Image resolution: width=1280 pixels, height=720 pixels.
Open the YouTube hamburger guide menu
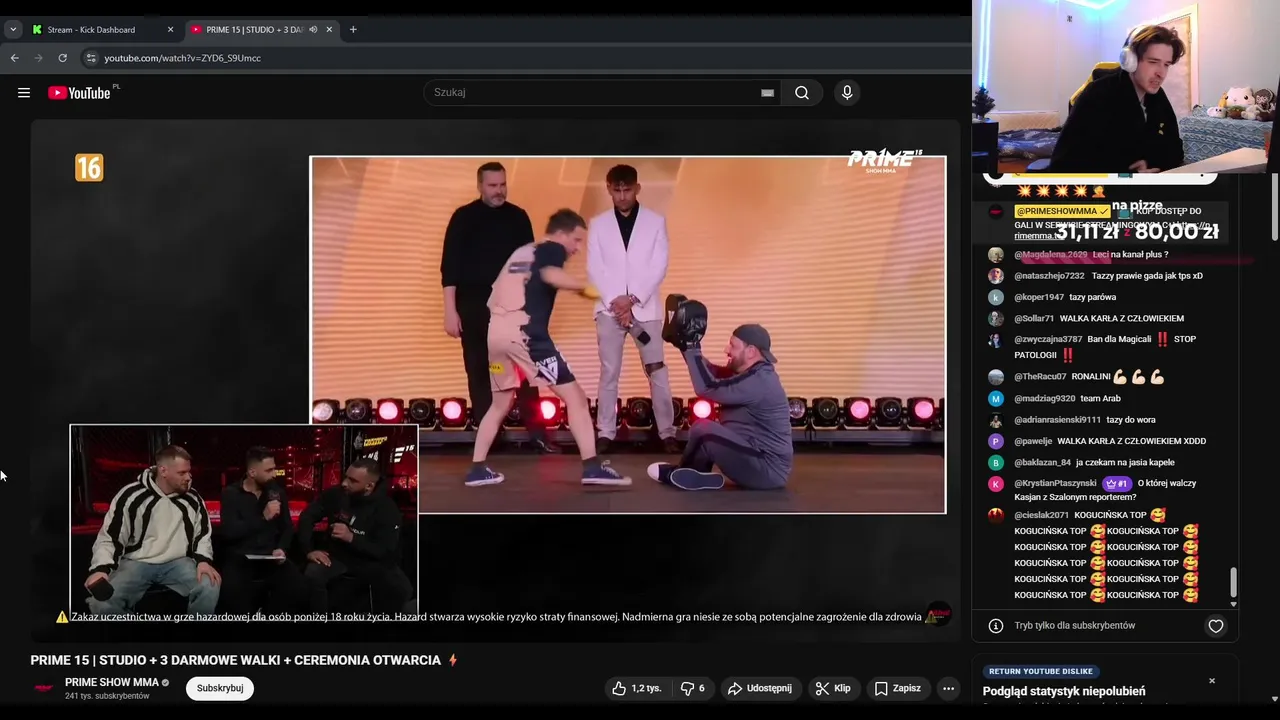23,93
